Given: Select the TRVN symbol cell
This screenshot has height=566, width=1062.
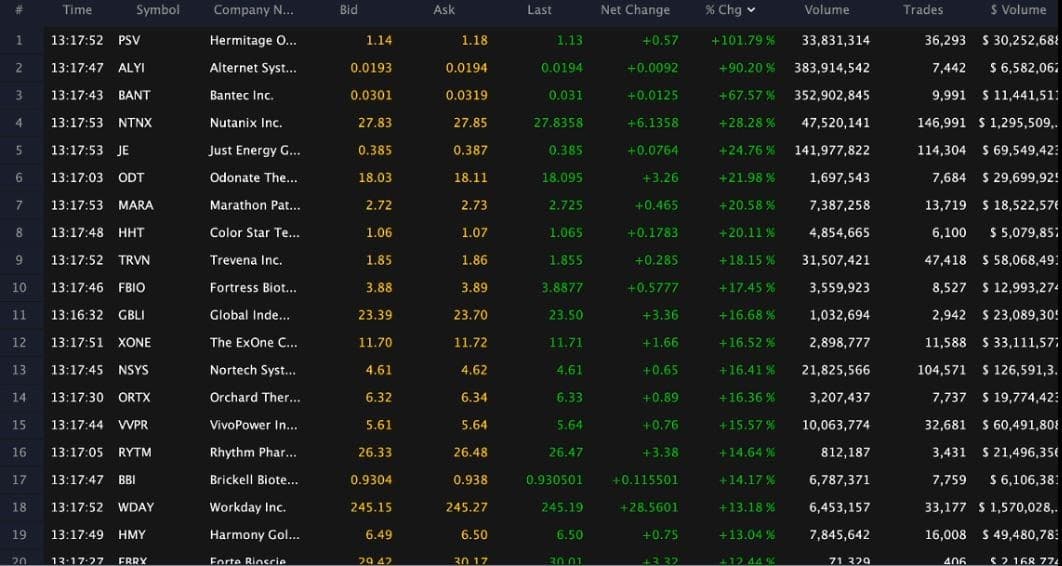Looking at the screenshot, I should coord(134,260).
